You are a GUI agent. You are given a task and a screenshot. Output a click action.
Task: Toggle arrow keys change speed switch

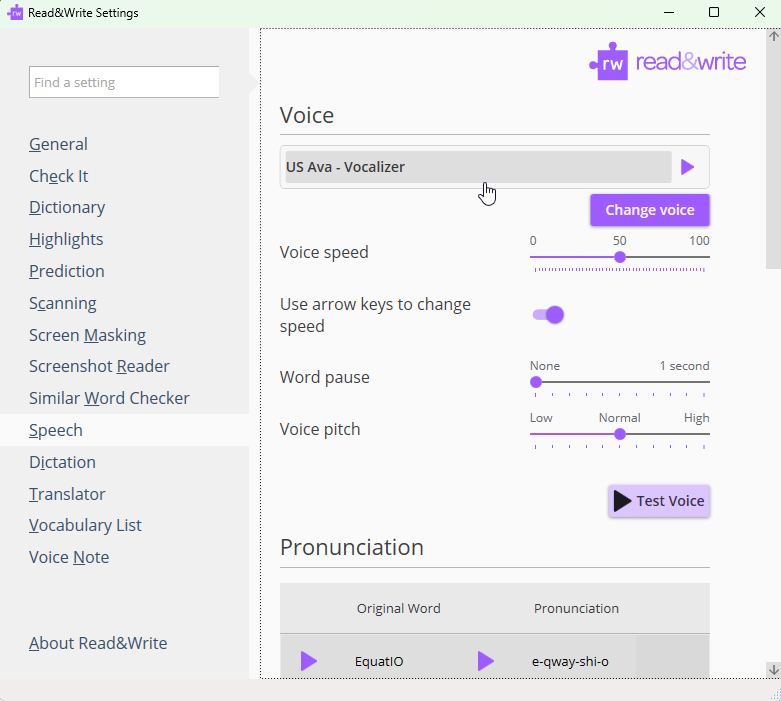[x=548, y=315]
